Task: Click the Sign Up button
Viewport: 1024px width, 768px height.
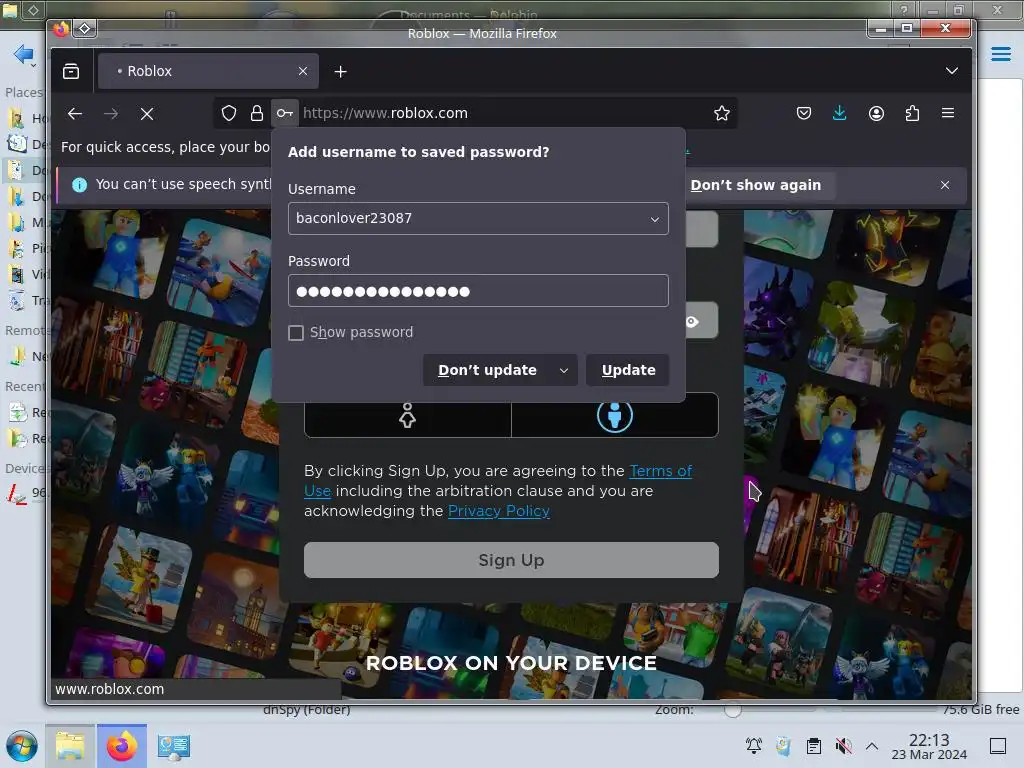Action: (x=511, y=560)
